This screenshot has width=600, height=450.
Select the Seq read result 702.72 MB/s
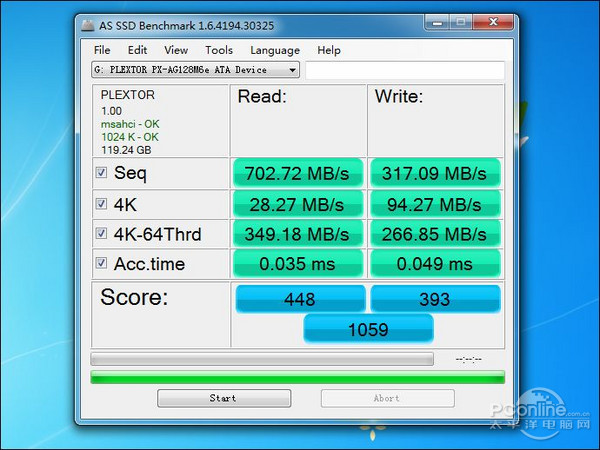click(298, 173)
